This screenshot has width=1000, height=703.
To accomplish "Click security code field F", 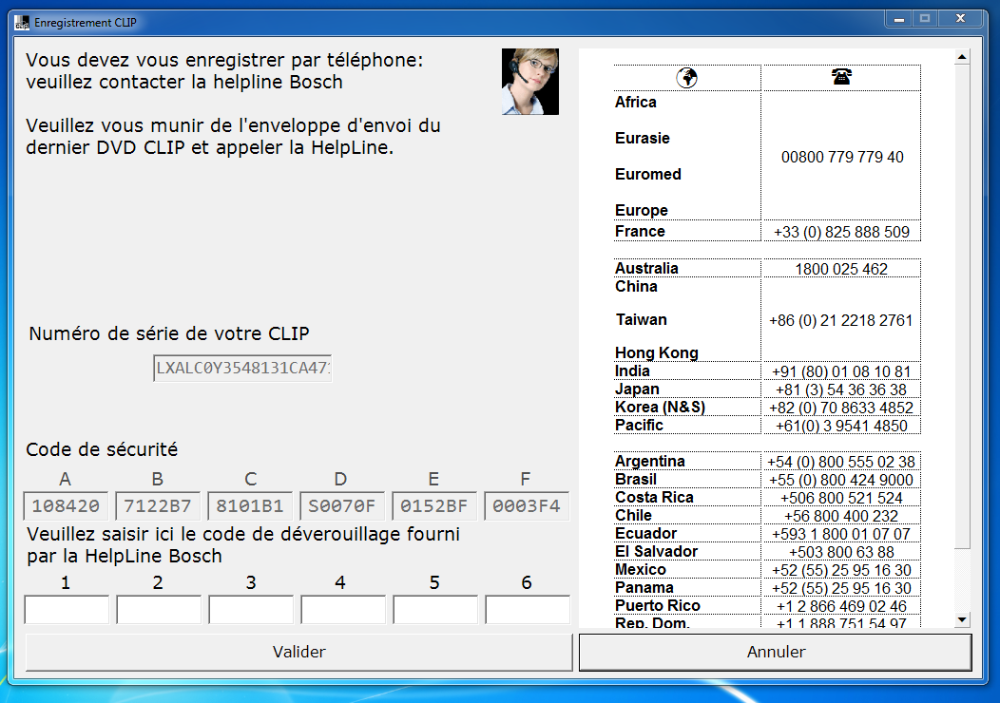I will 527,505.
